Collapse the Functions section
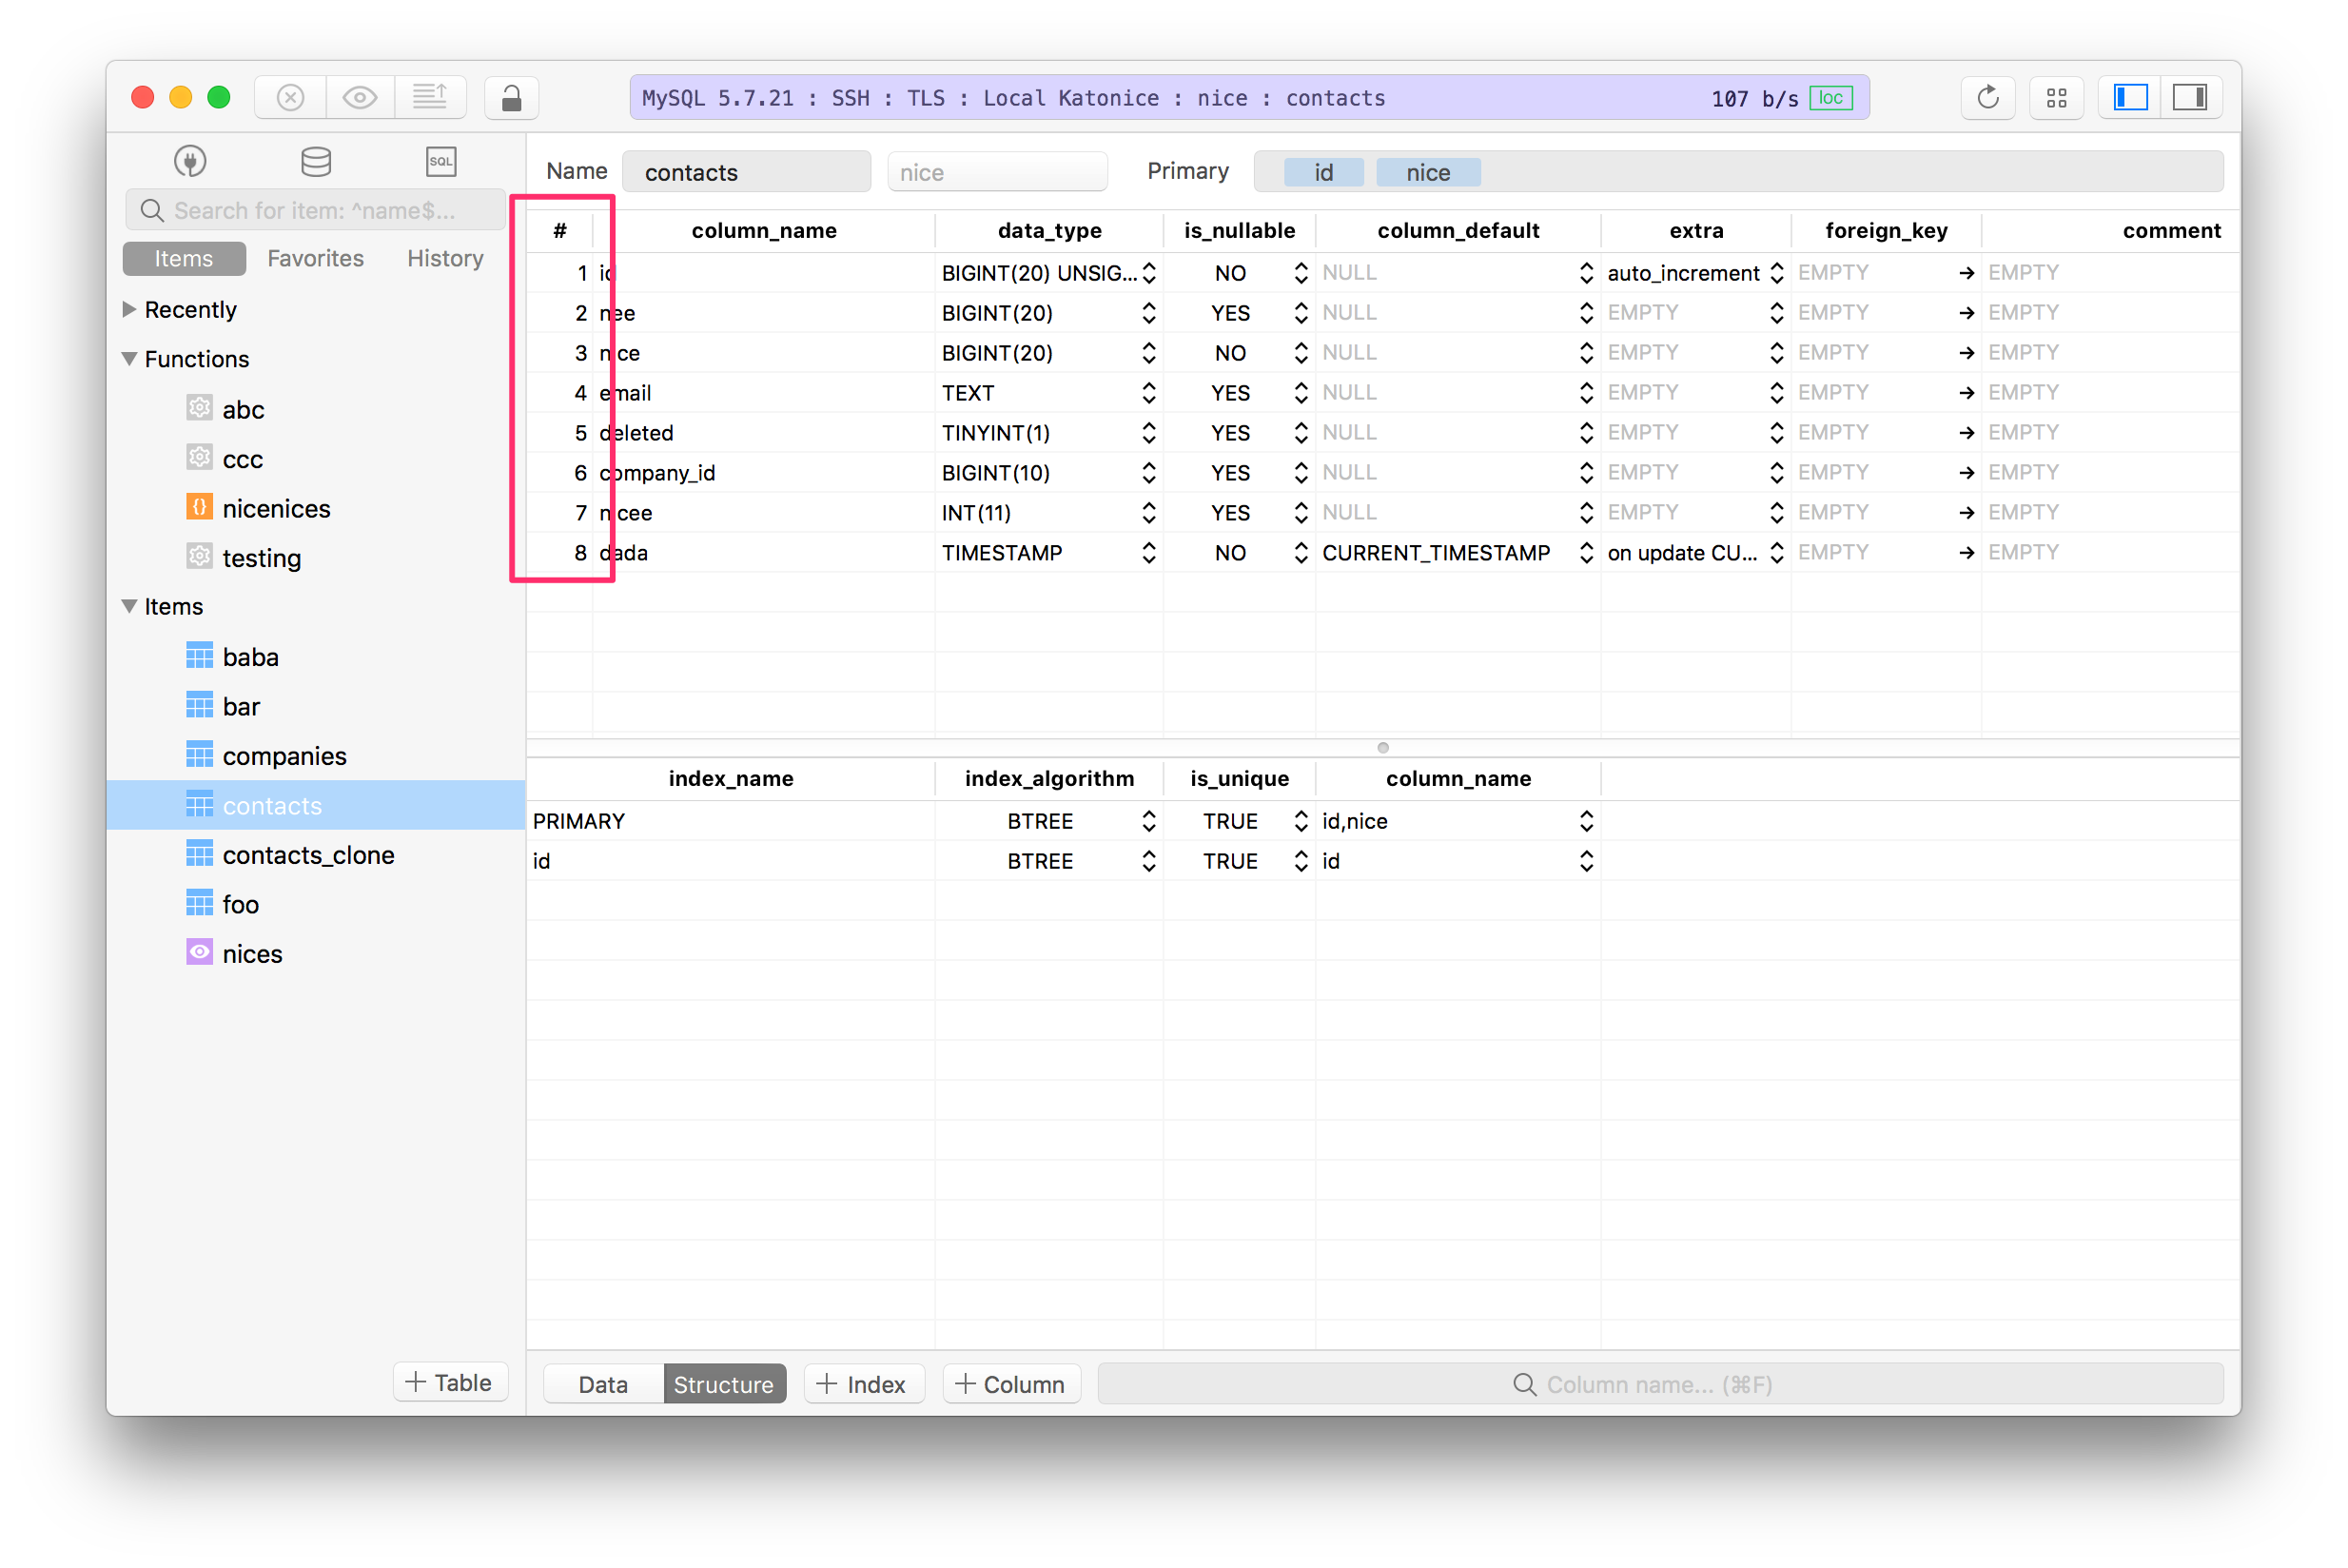Viewport: 2348px width, 1568px height. (129, 358)
